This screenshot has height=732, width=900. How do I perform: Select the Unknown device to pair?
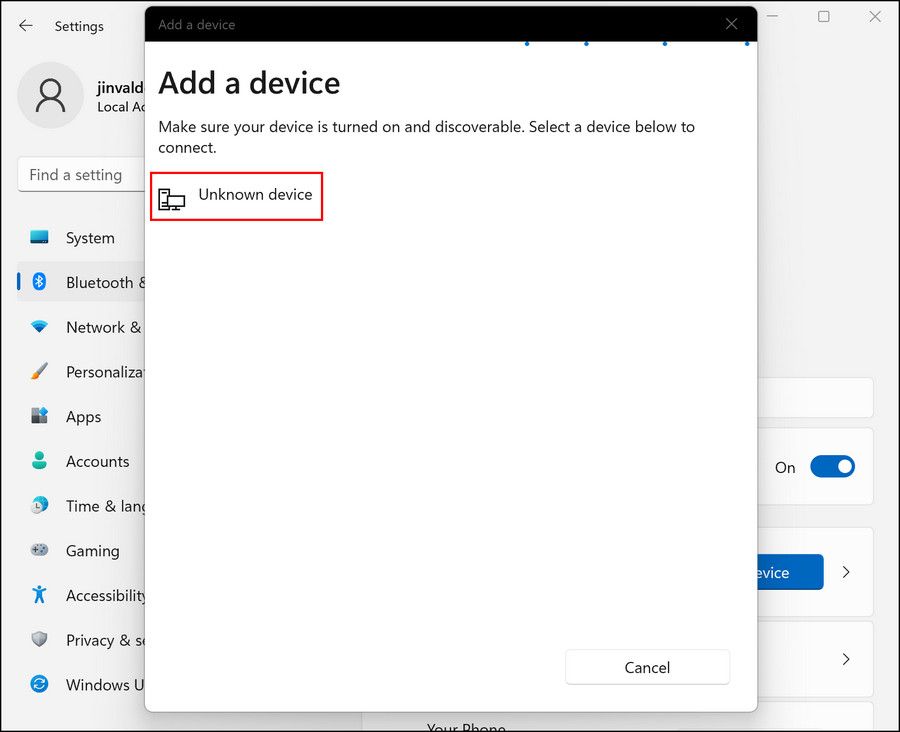pos(236,196)
